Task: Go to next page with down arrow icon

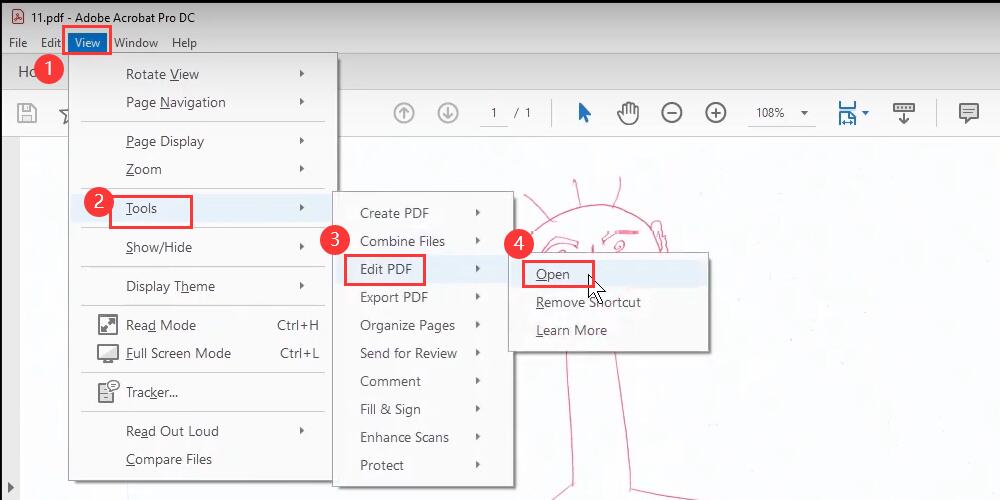Action: 448,113
